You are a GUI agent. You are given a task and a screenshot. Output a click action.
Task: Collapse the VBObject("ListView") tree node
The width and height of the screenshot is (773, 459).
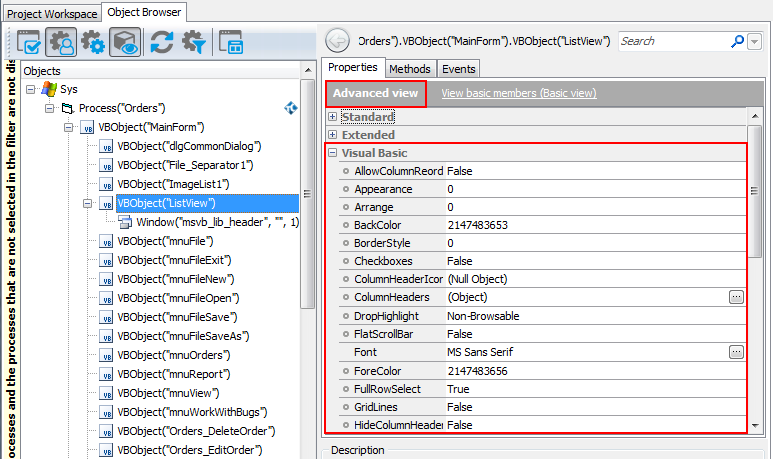tap(89, 204)
